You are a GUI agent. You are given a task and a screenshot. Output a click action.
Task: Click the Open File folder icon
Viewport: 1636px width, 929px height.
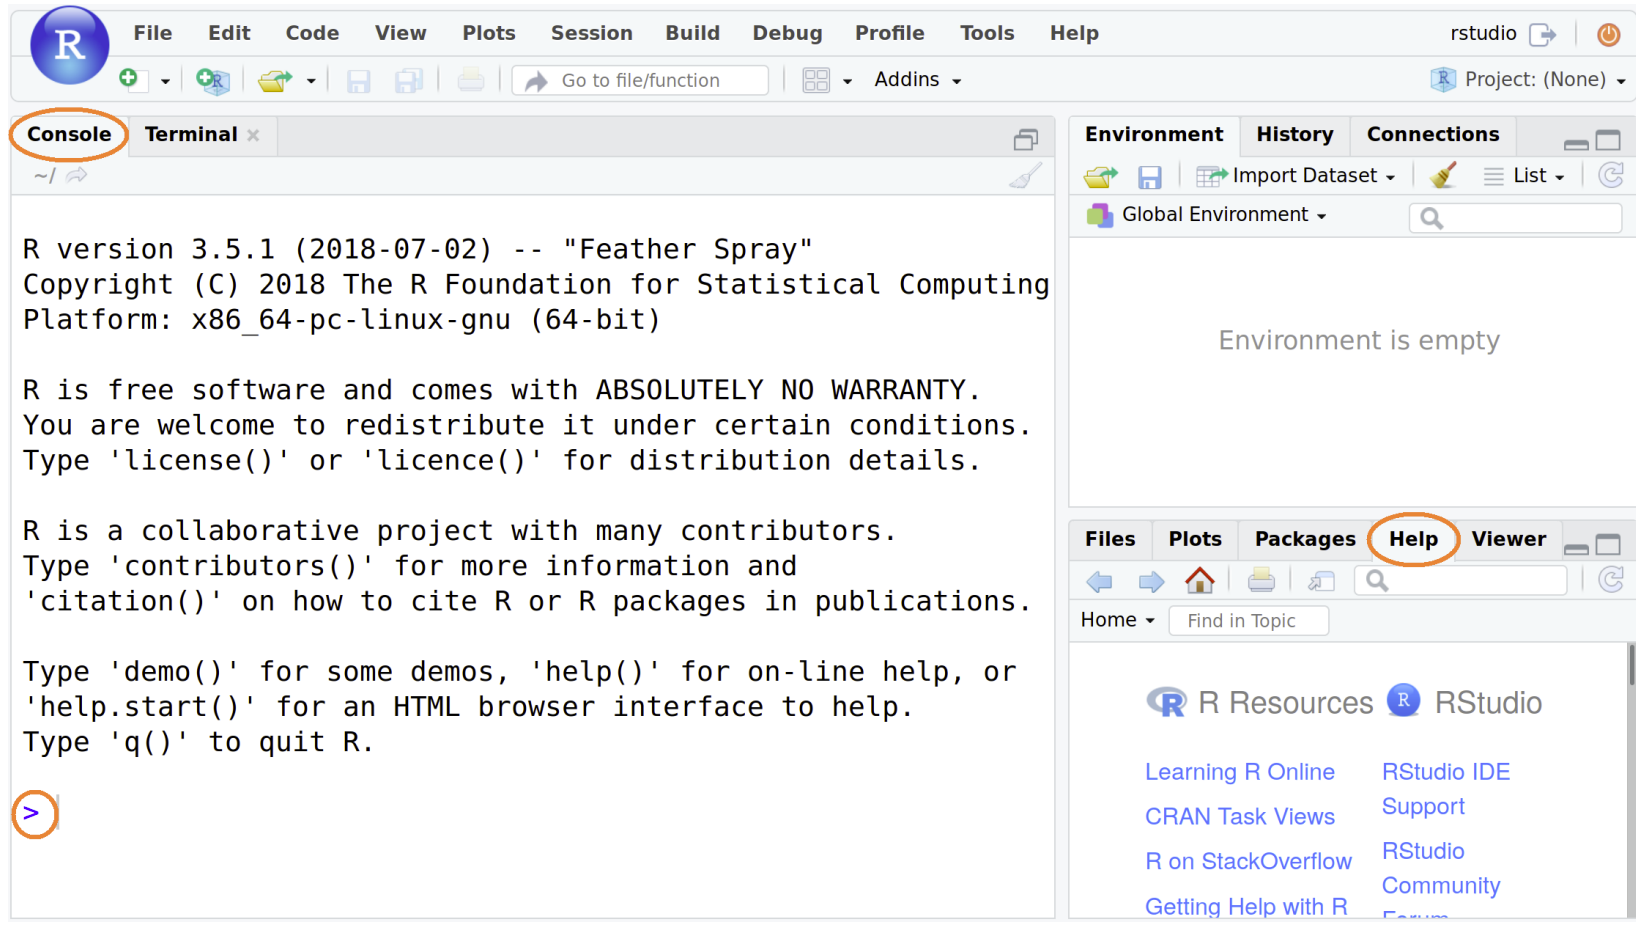(275, 80)
